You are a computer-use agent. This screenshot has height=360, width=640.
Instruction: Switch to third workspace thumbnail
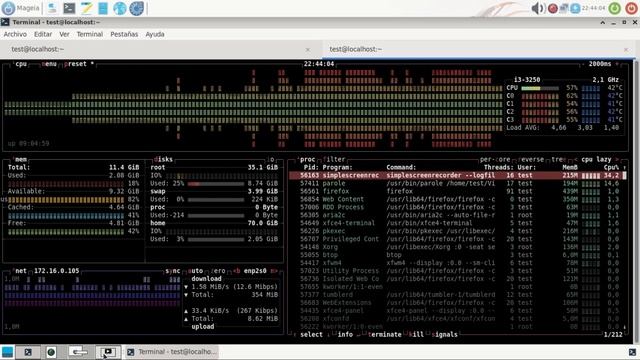[x=78, y=352]
